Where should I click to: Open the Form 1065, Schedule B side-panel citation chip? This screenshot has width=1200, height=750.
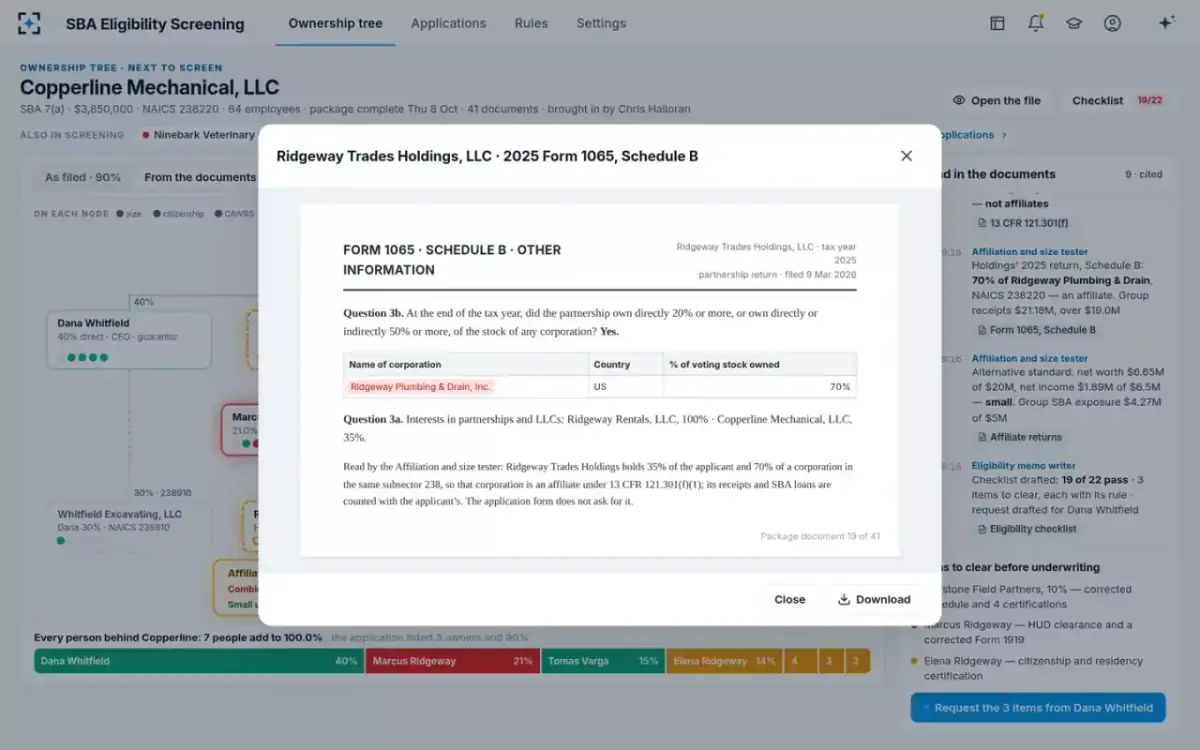pyautogui.click(x=1035, y=329)
